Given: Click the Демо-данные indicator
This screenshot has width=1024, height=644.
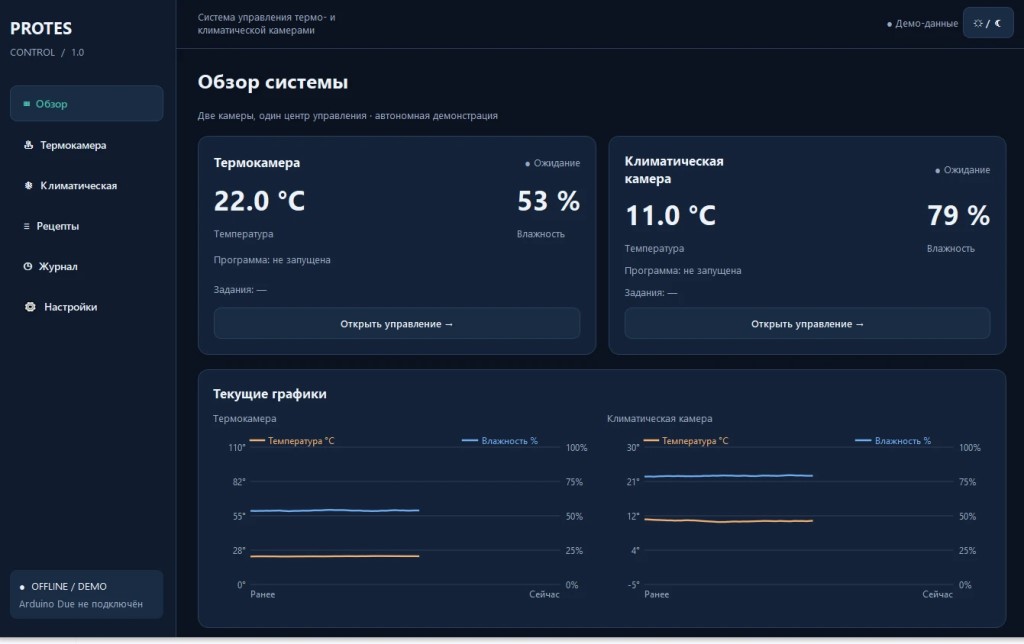Looking at the screenshot, I should pyautogui.click(x=922, y=24).
